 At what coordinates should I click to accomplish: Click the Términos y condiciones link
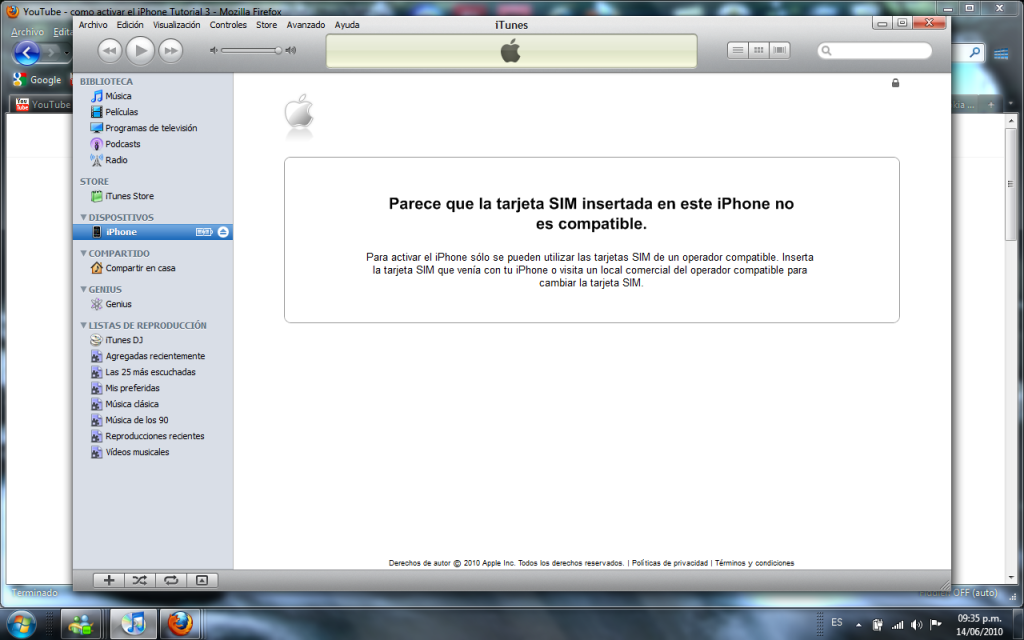coord(754,563)
